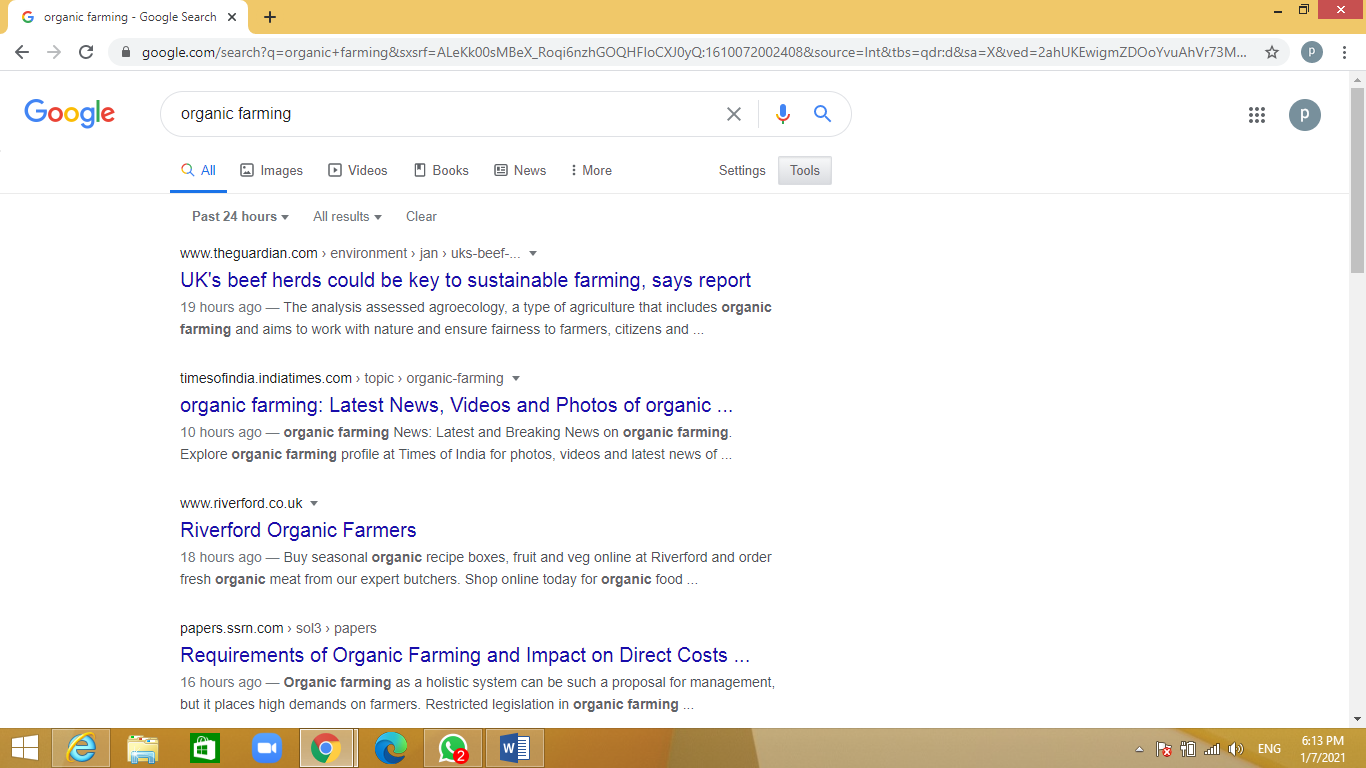Click ENG language indicator in tray

click(x=1269, y=749)
